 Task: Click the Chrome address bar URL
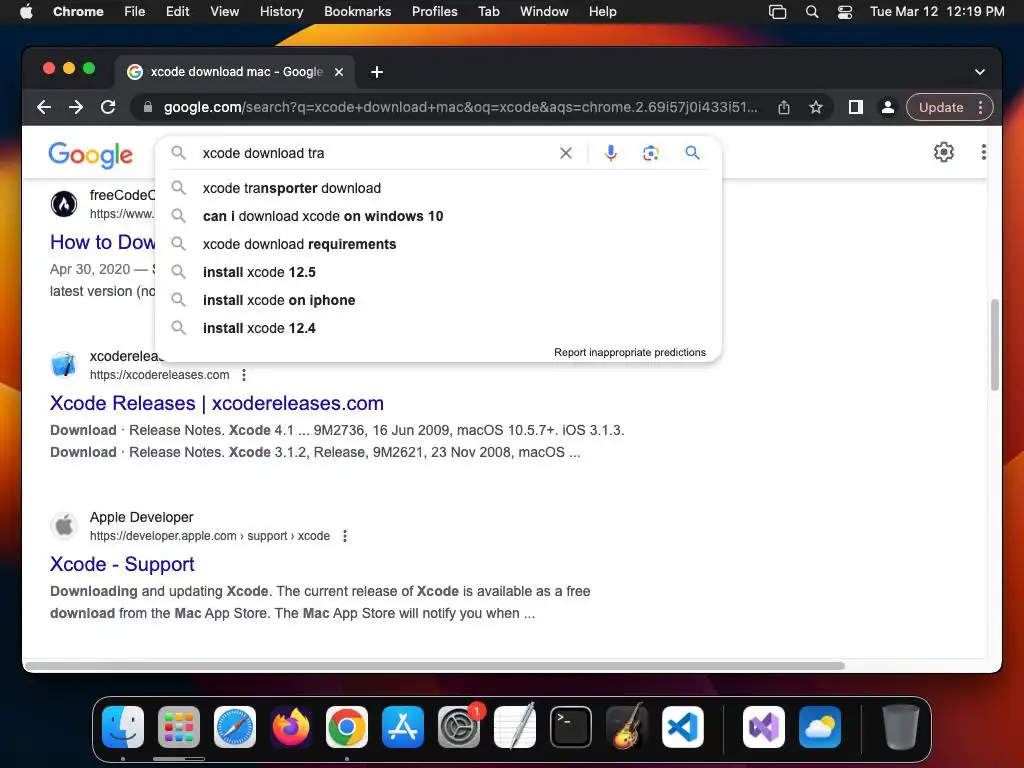[460, 107]
